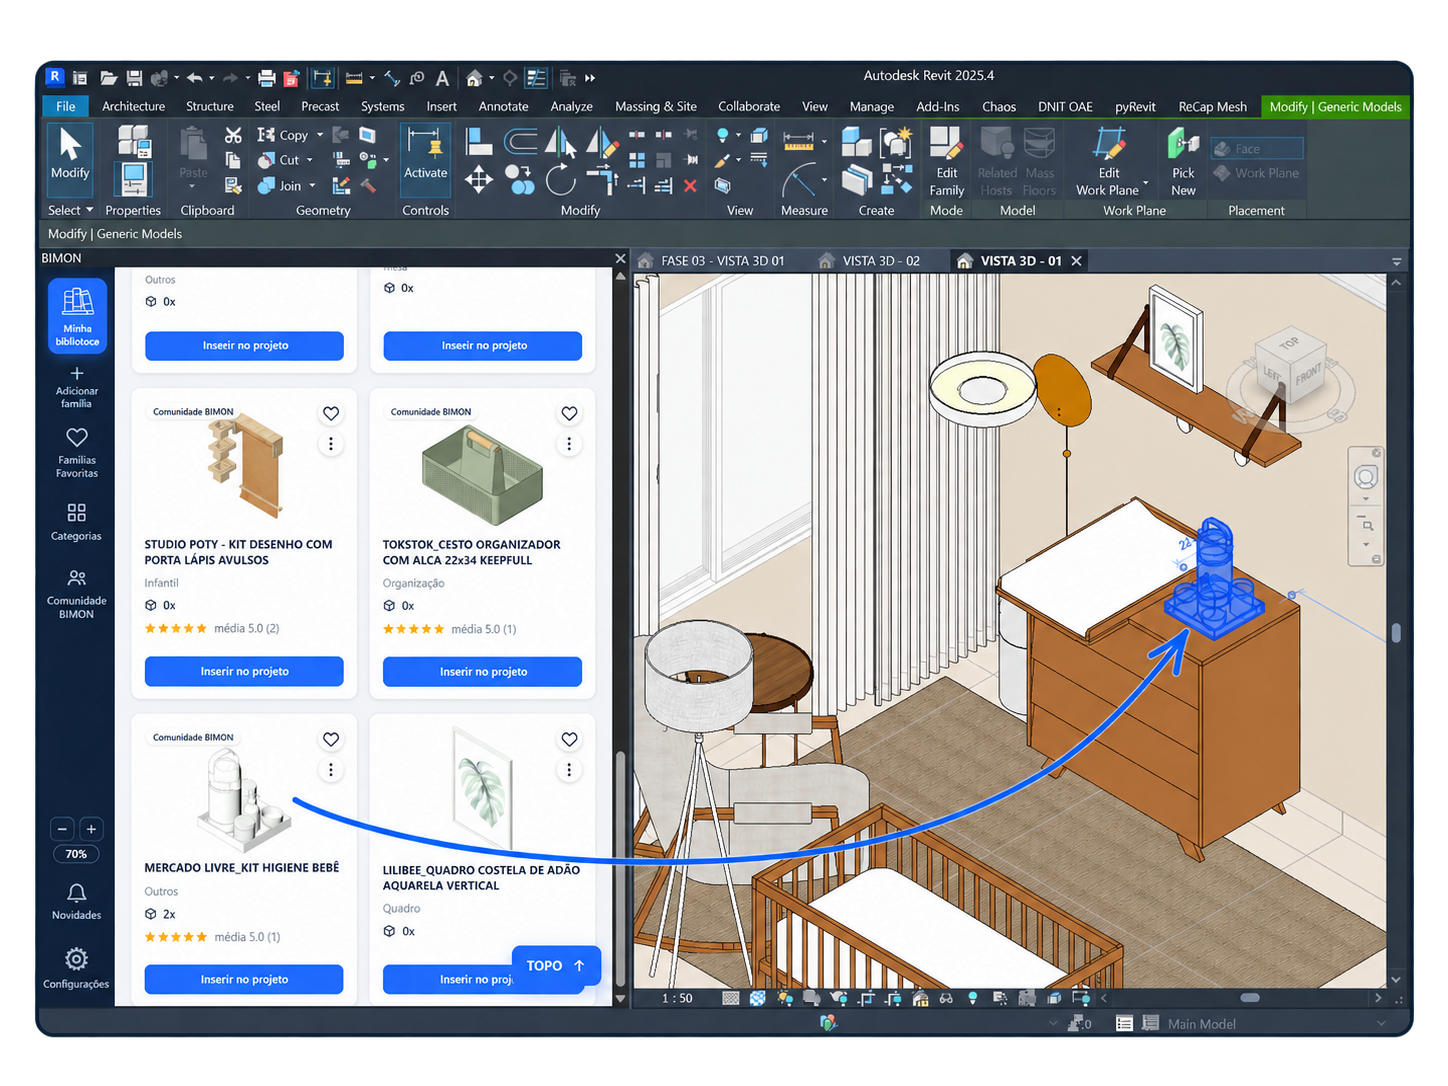Expand the Join geometry dropdown arrow
1448x1086 pixels.
tap(312, 186)
